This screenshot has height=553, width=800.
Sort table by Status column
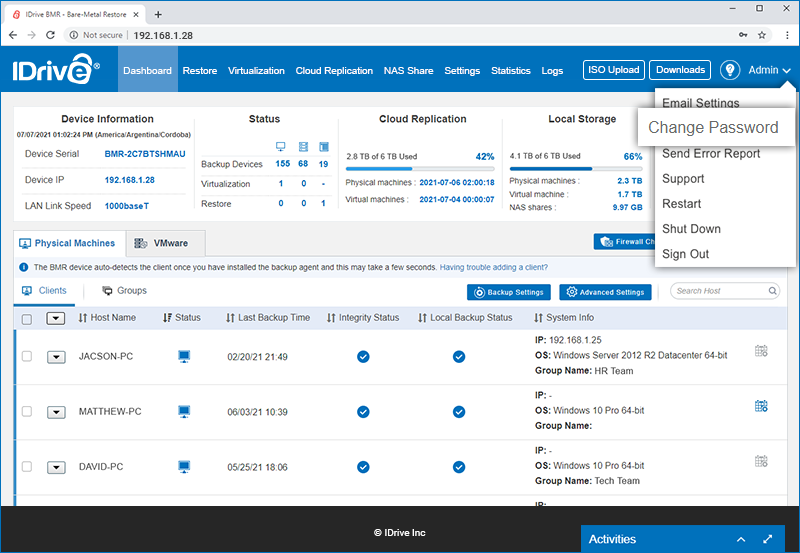tap(182, 317)
